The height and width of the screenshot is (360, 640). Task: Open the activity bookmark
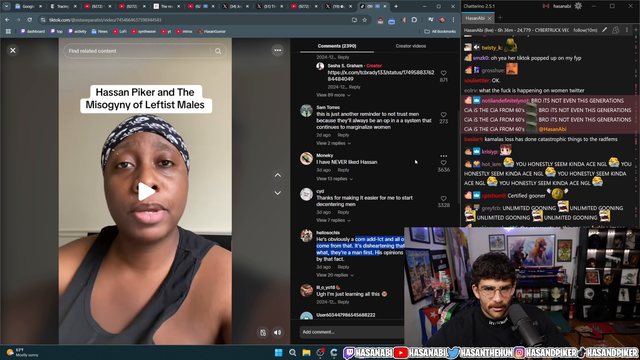[x=78, y=31]
